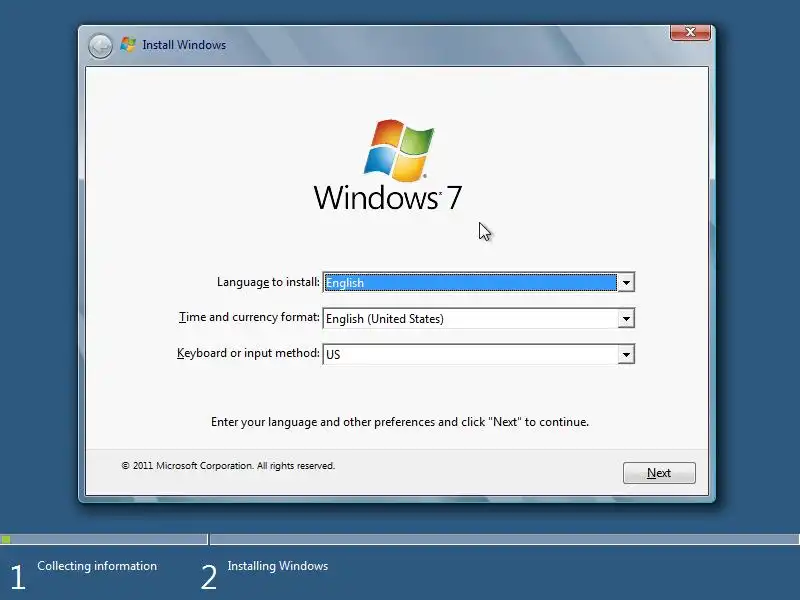This screenshot has height=600, width=800.
Task: Select the highlighted English language field
Action: point(470,282)
